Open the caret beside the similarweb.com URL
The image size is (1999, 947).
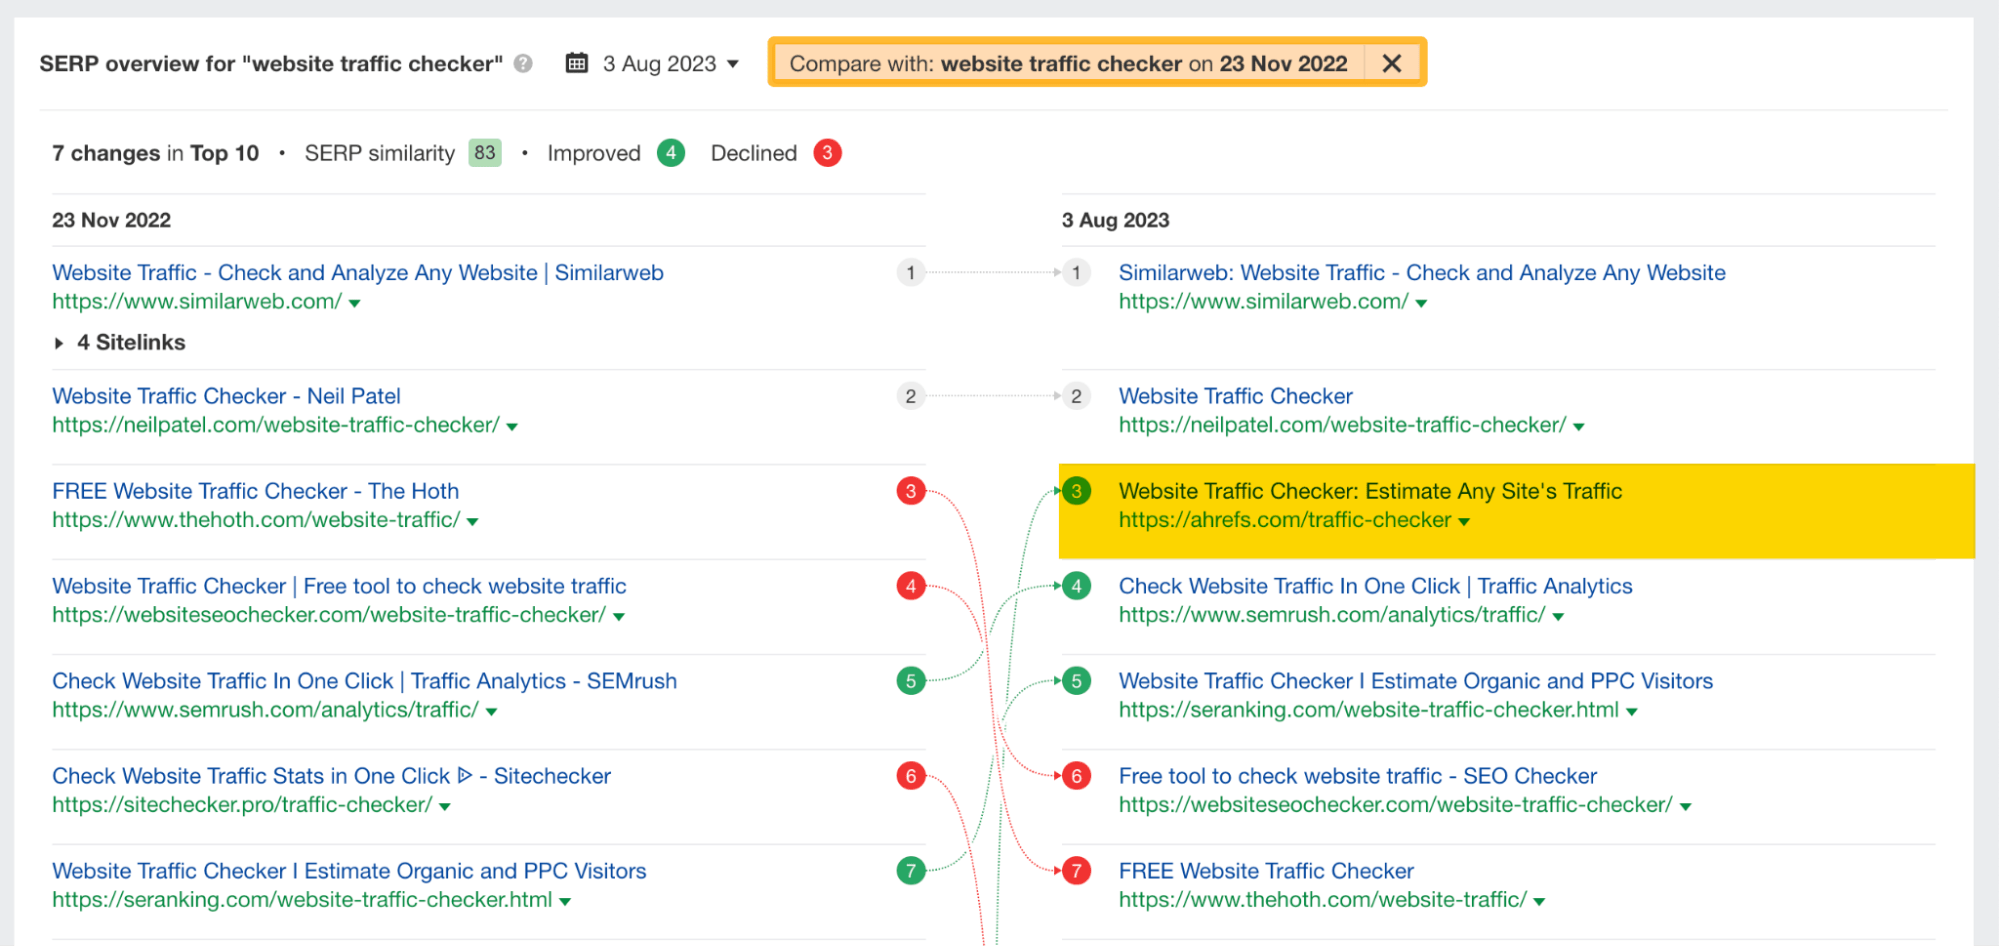click(353, 302)
